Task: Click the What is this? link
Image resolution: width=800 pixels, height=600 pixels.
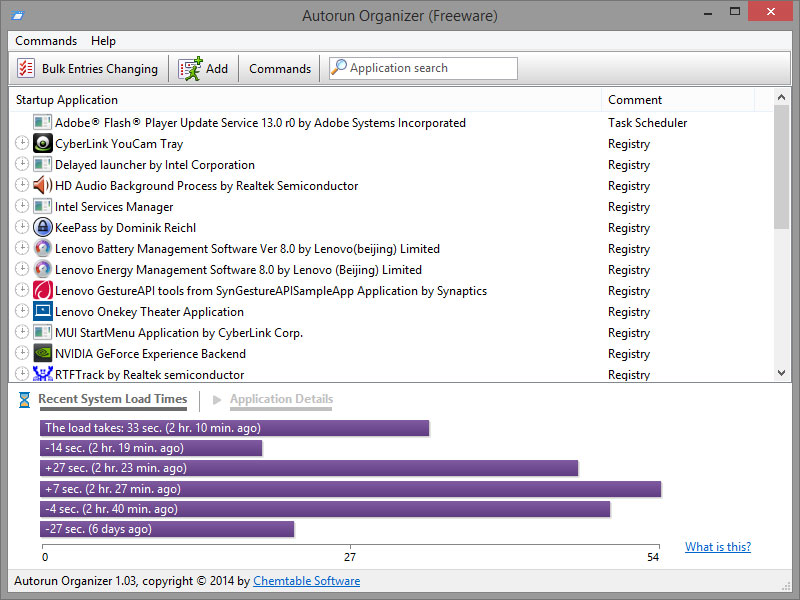Action: 718,546
